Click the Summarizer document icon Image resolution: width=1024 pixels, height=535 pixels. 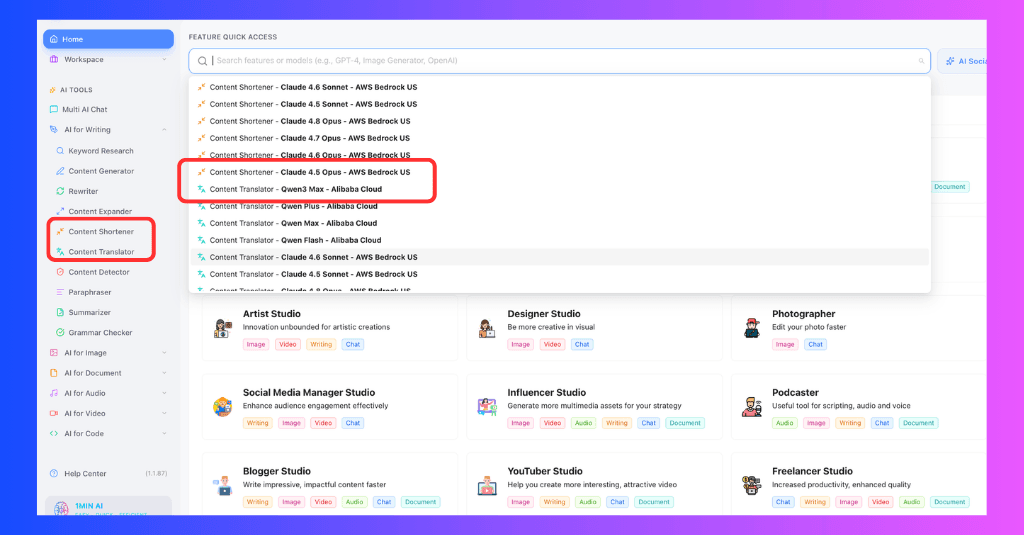pyautogui.click(x=60, y=312)
